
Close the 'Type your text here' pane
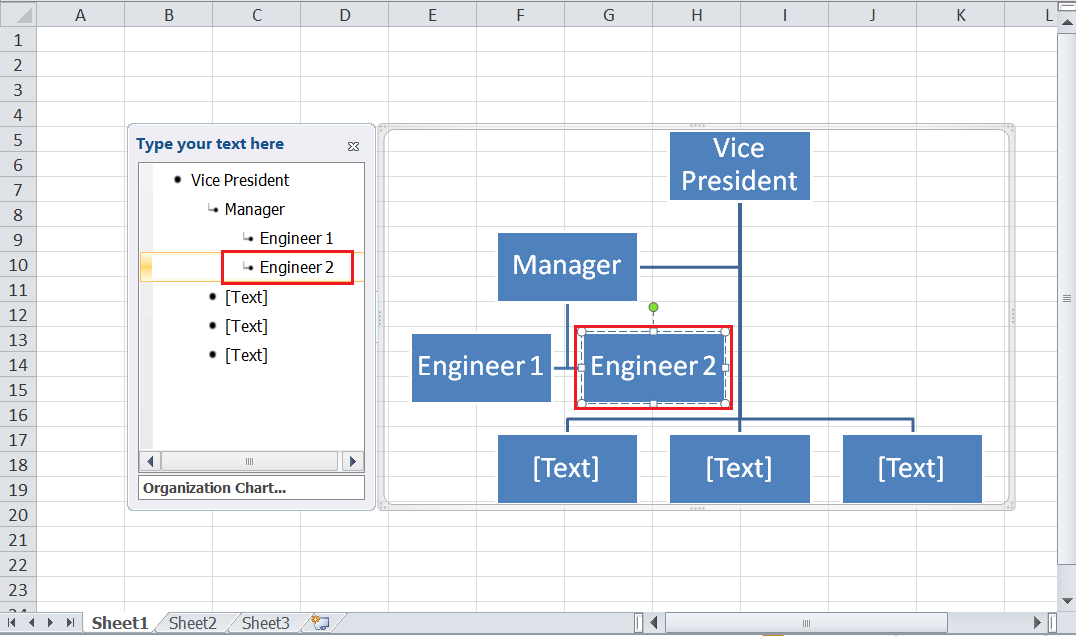point(353,146)
